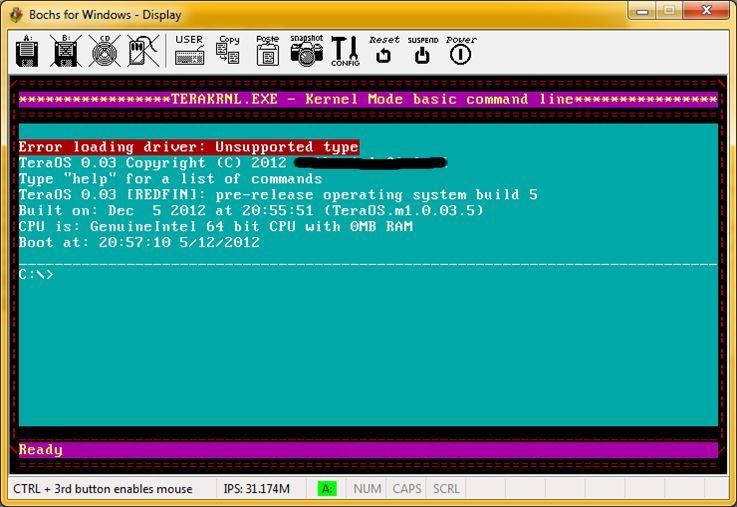Click the 'Built on: Dec 5 2012' line
The height and width of the screenshot is (507, 737).
[x=251, y=211]
